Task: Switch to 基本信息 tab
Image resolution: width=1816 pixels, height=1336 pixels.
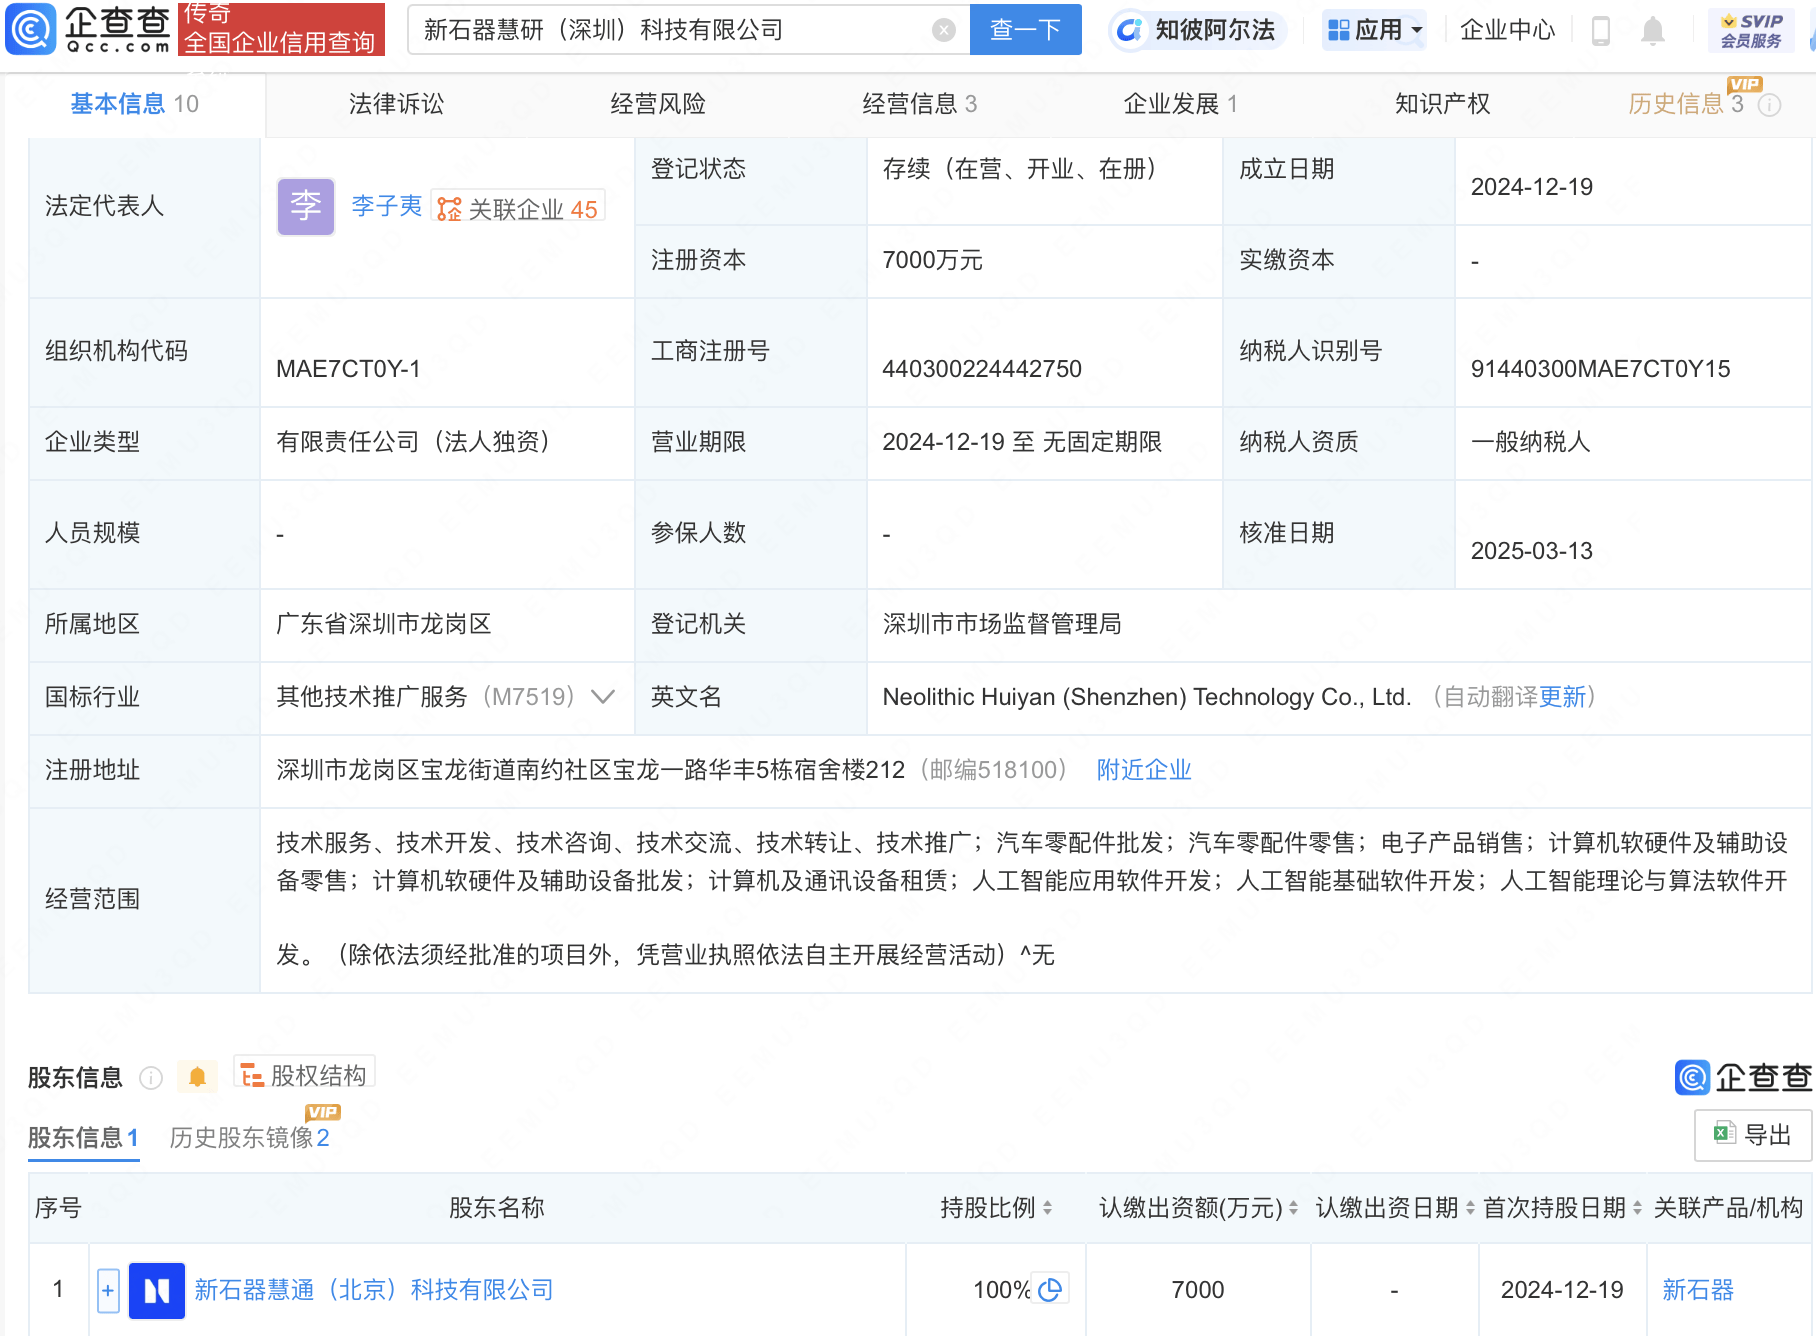Action: pyautogui.click(x=134, y=104)
